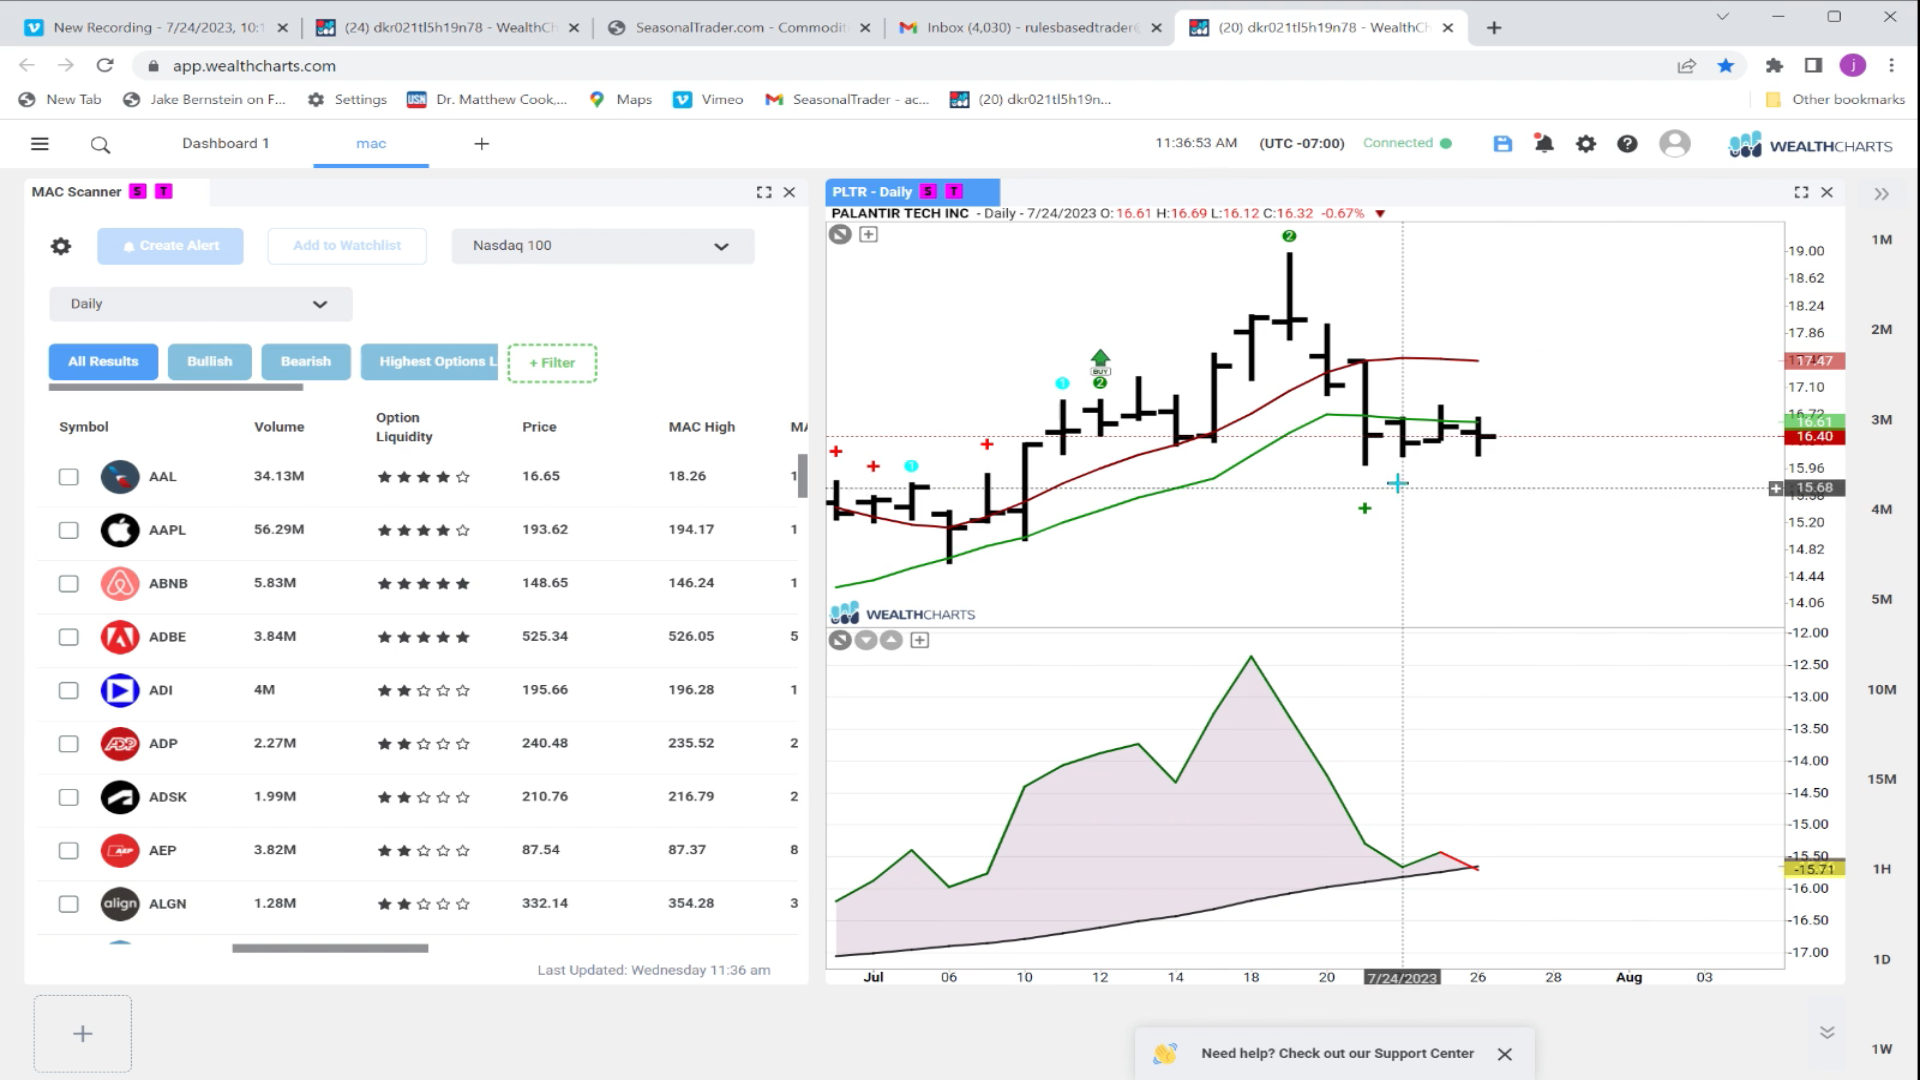Viewport: 1920px width, 1080px height.
Task: Tick the ADBE row checkbox
Action: coord(68,637)
